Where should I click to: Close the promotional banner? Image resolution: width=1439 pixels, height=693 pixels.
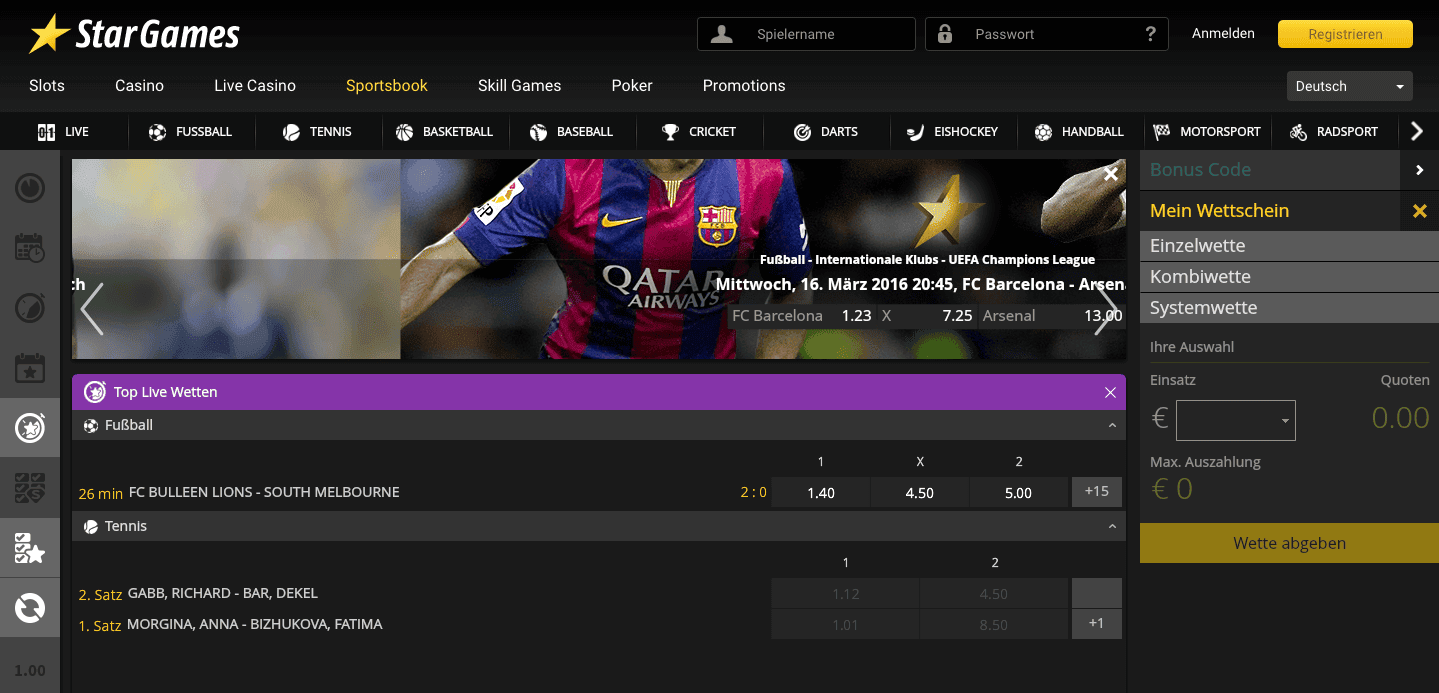tap(1110, 174)
